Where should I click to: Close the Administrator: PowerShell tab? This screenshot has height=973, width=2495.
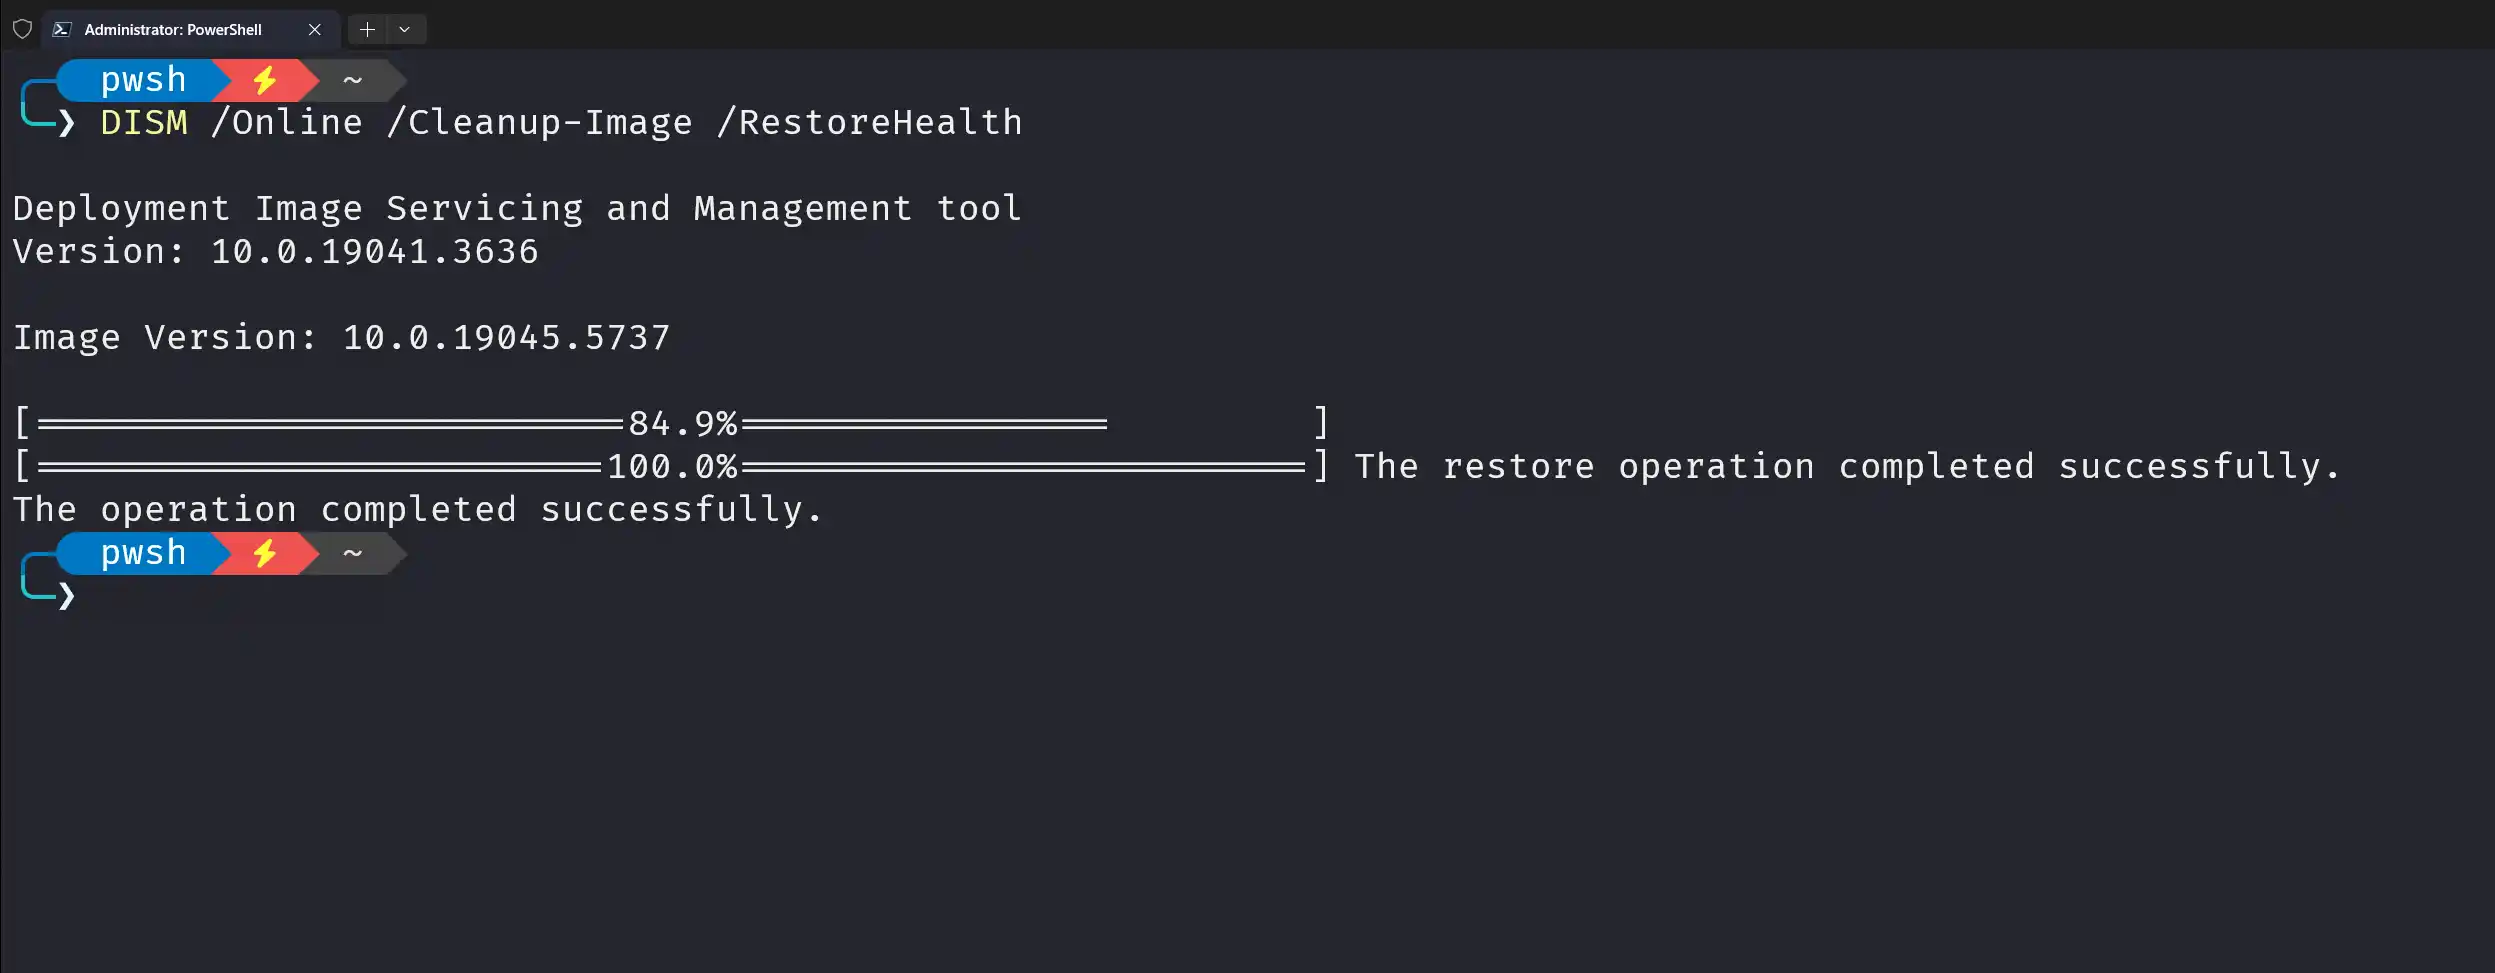click(315, 29)
